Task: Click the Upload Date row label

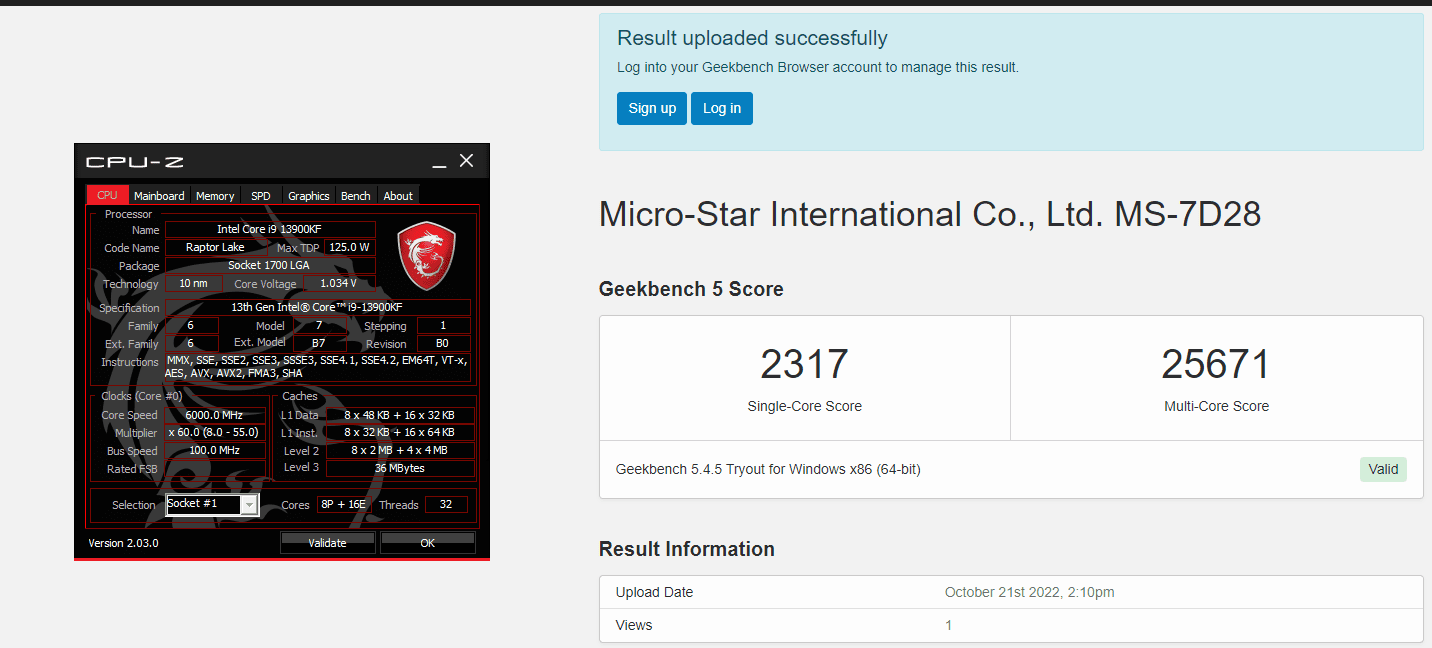Action: 654,592
